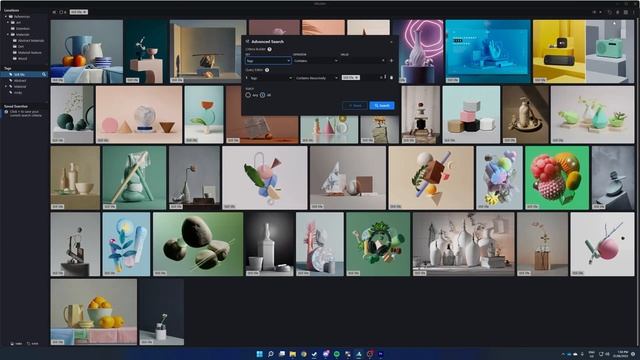640x360 pixels.
Task: Open Windows Start menu
Action: click(259, 354)
